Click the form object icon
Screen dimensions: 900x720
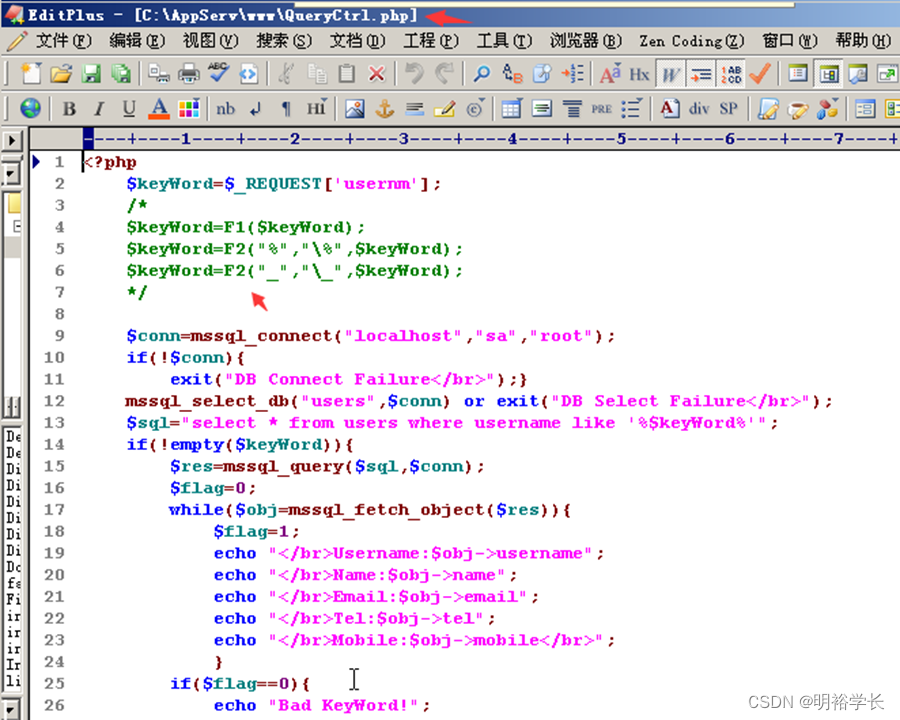(x=864, y=108)
